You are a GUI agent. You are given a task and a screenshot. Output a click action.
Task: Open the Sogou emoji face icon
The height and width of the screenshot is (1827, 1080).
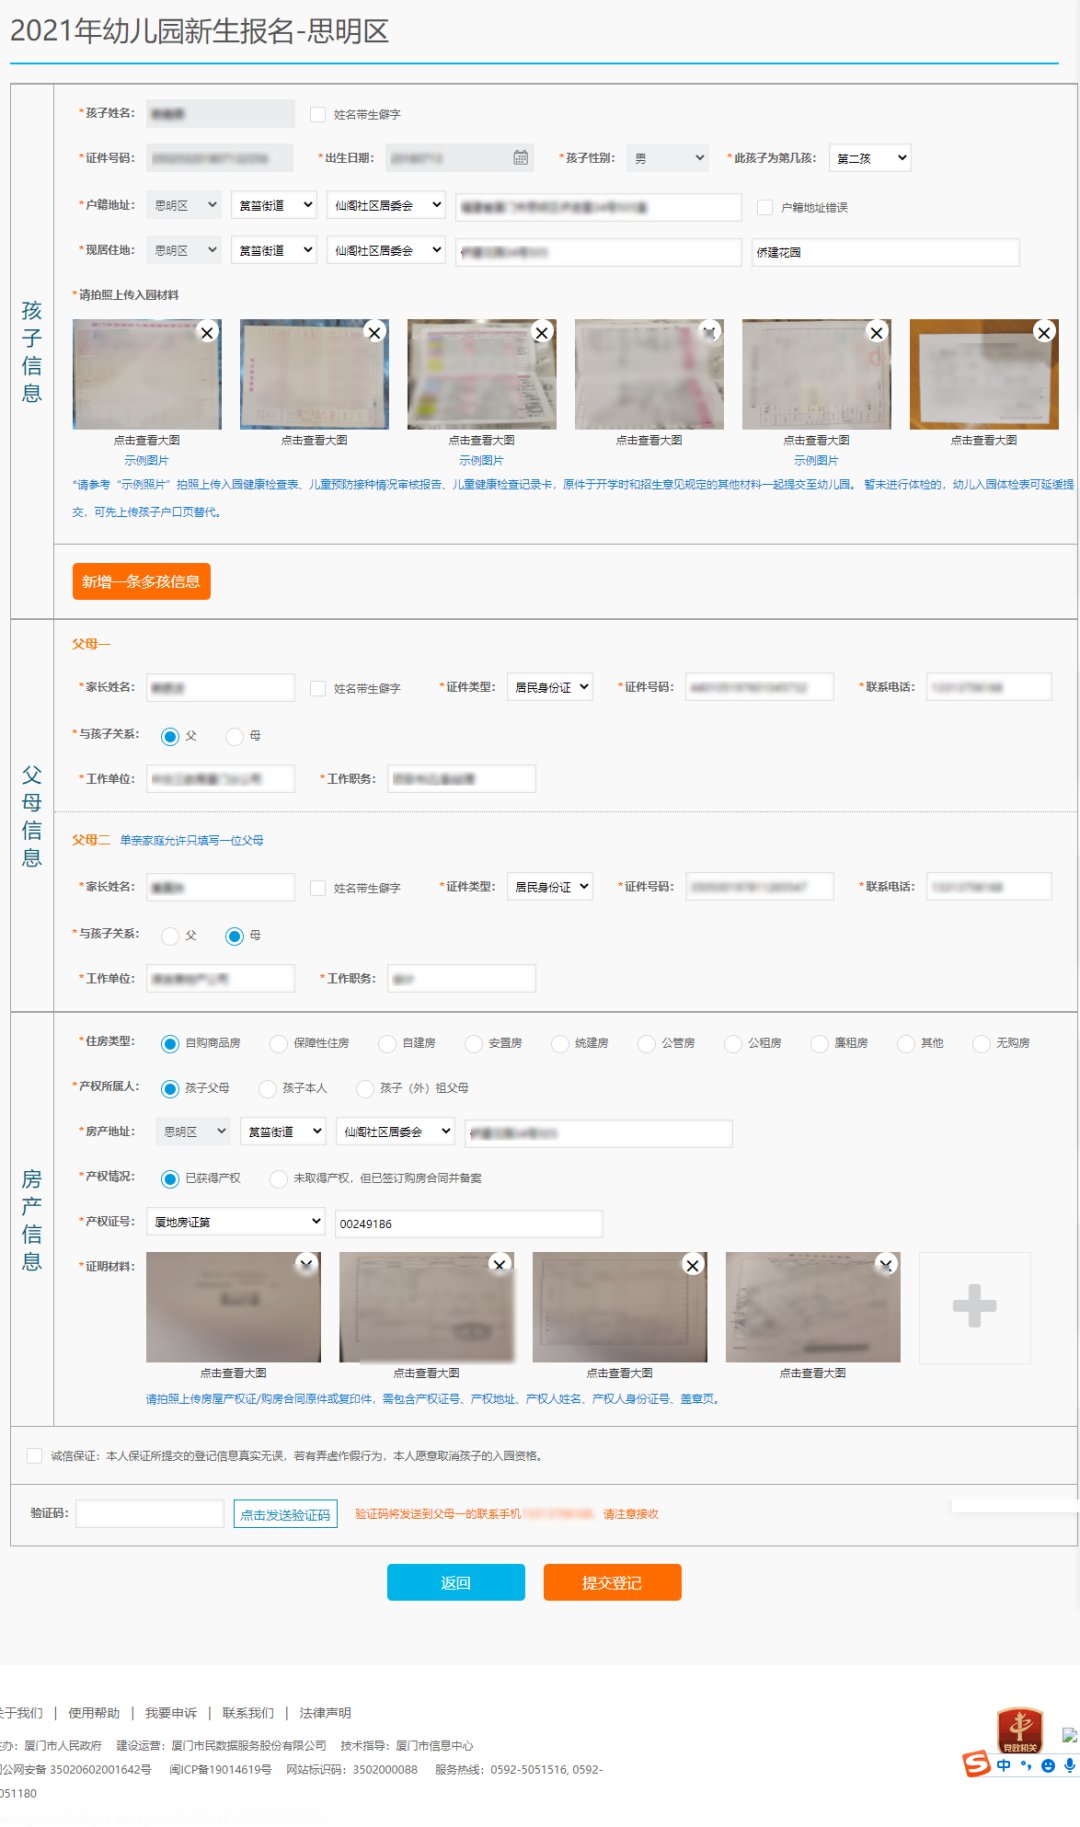click(1048, 1766)
